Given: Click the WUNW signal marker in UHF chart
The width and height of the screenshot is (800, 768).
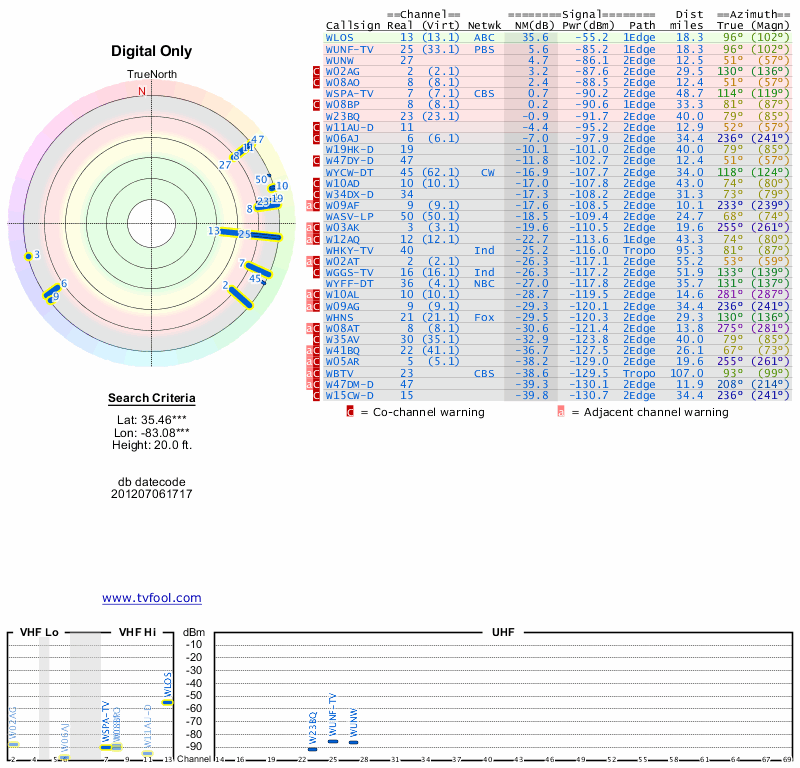Looking at the screenshot, I should coord(353,742).
